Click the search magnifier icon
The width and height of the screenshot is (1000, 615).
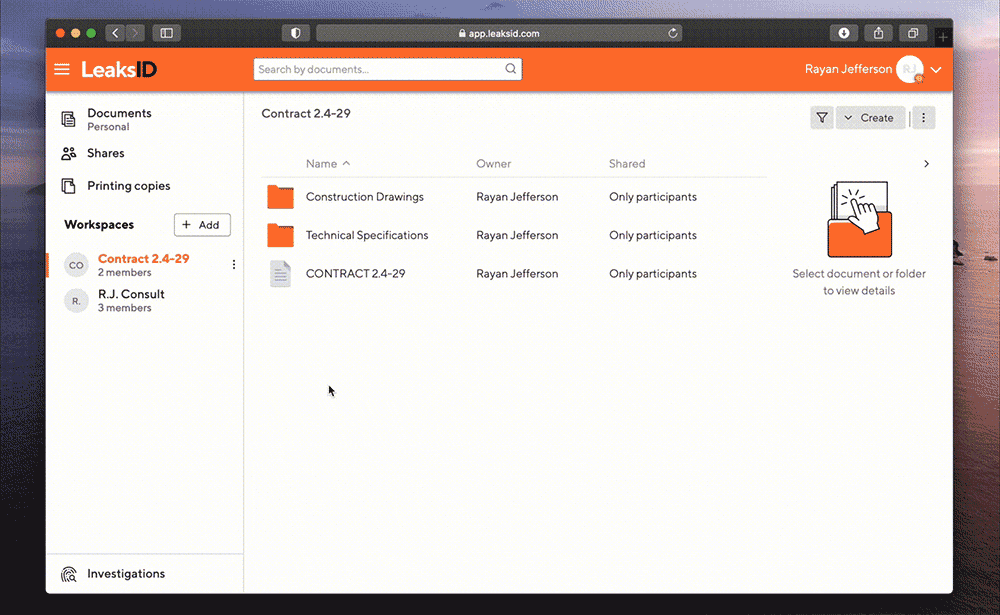coord(511,69)
